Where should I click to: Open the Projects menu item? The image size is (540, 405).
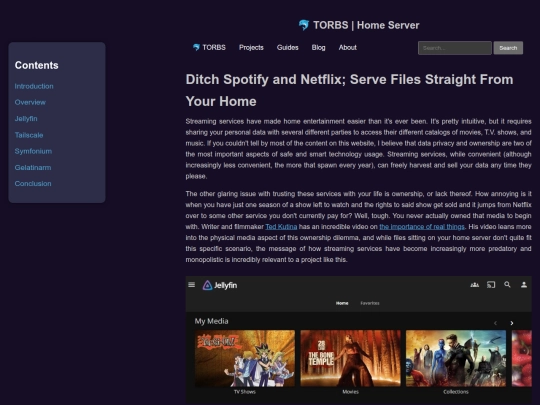251,48
